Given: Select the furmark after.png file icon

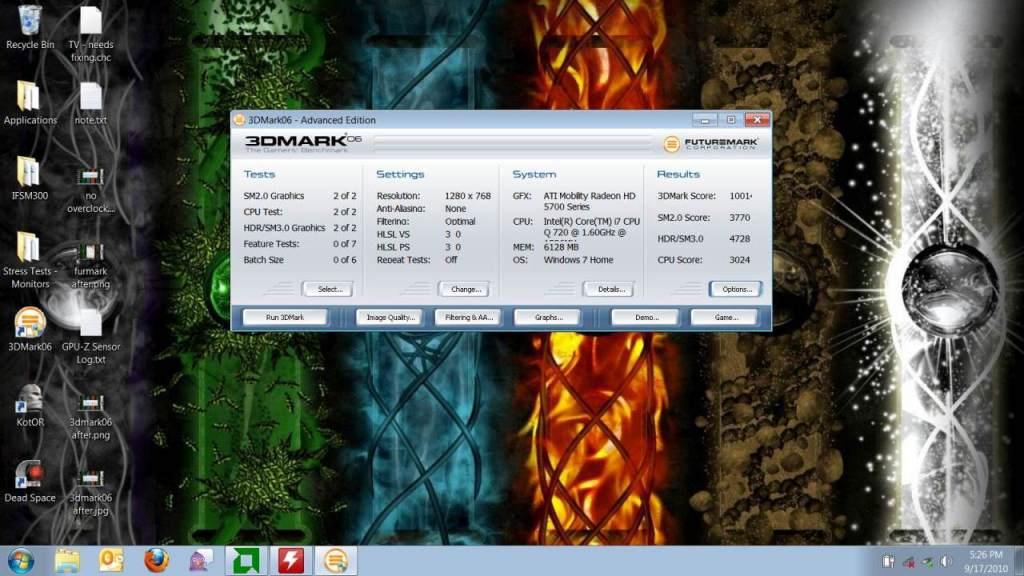Looking at the screenshot, I should pos(91,266).
